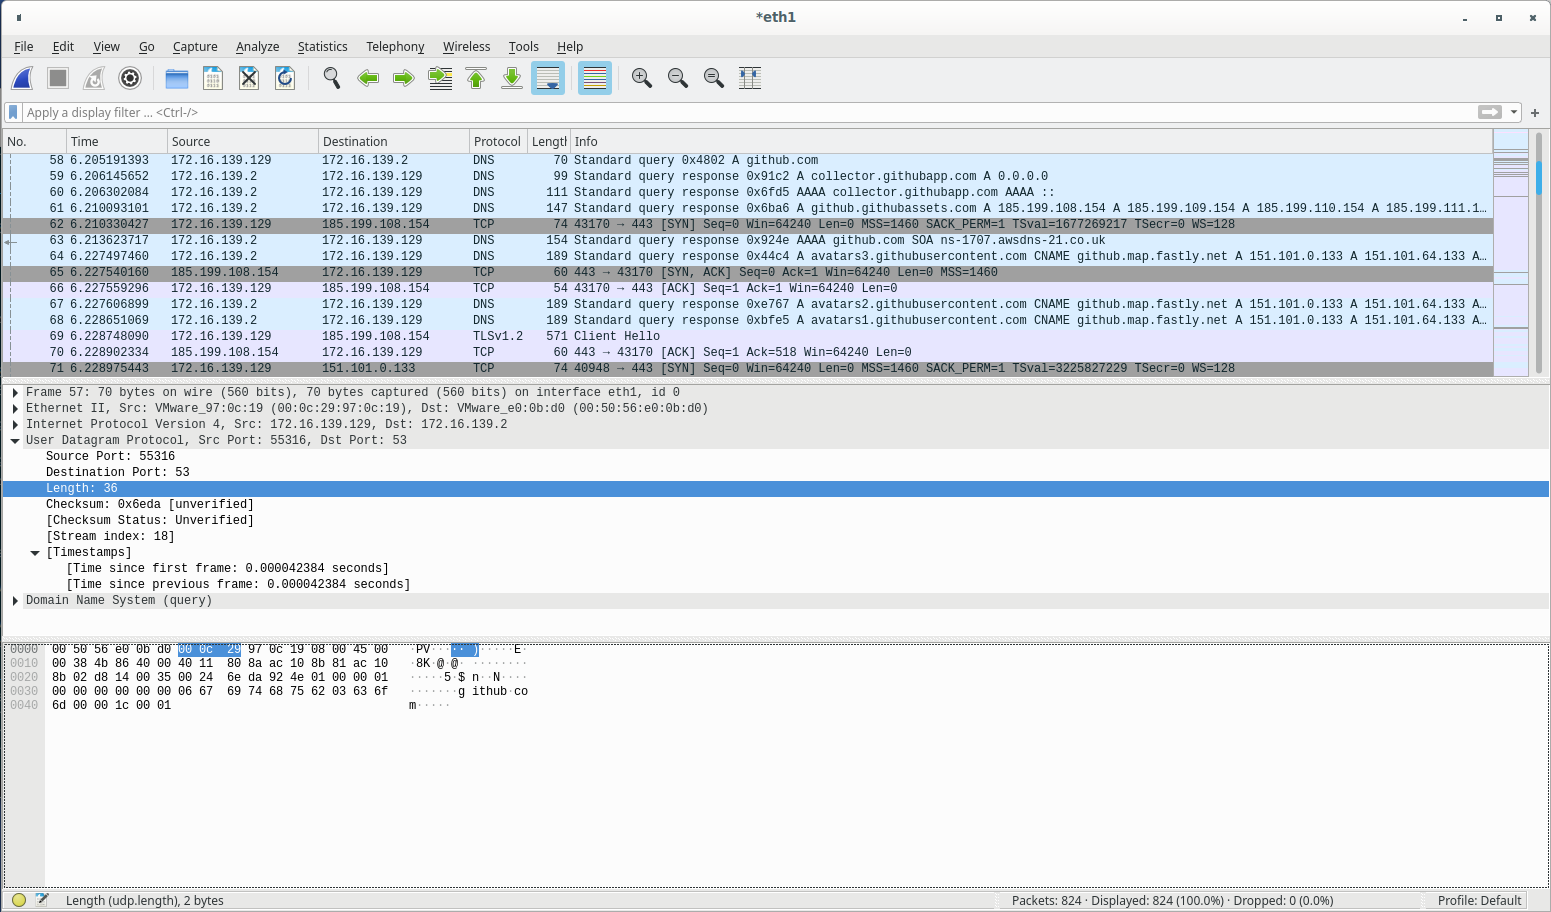Viewport: 1551px width, 912px height.
Task: Open the Statistics menu
Action: [322, 46]
